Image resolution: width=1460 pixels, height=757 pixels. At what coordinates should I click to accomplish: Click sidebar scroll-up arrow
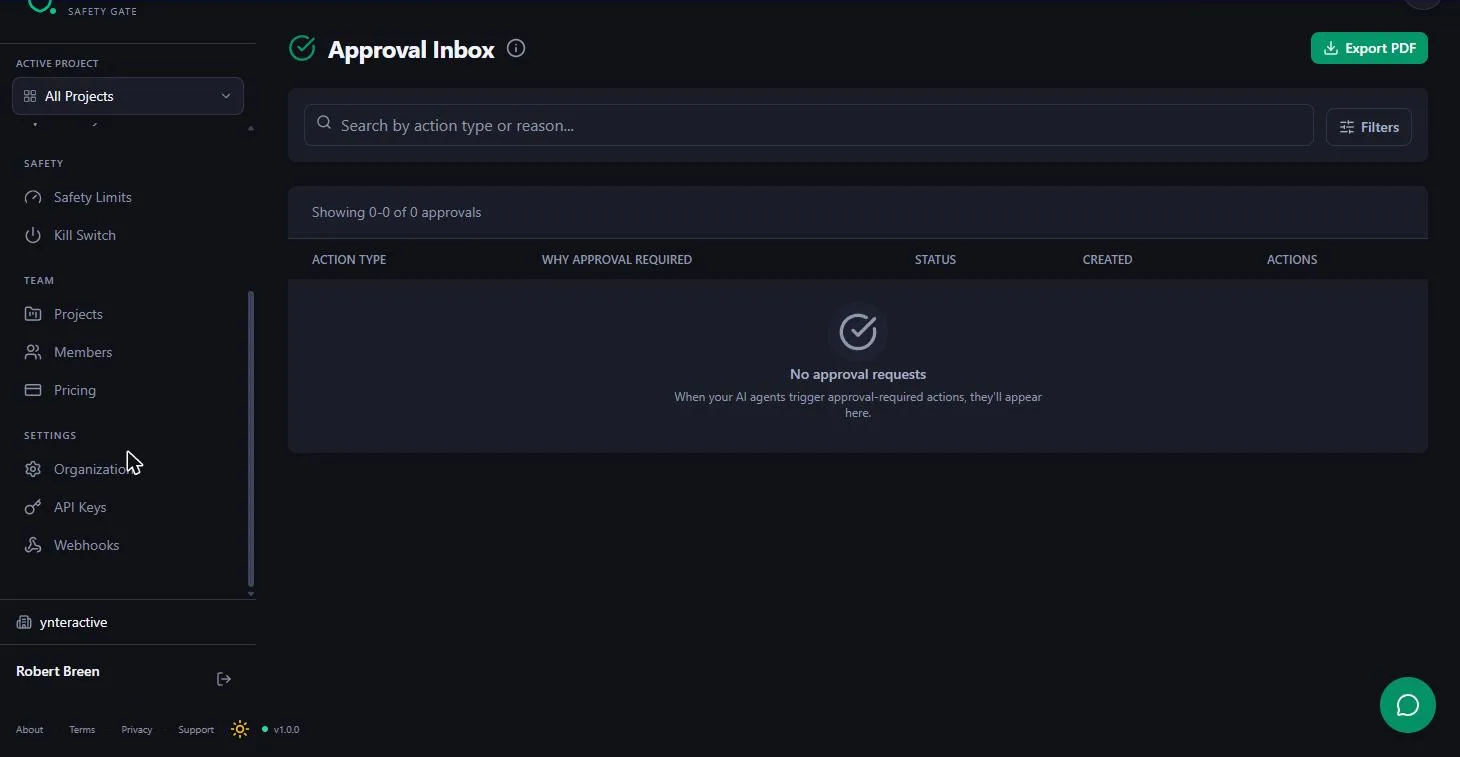250,128
